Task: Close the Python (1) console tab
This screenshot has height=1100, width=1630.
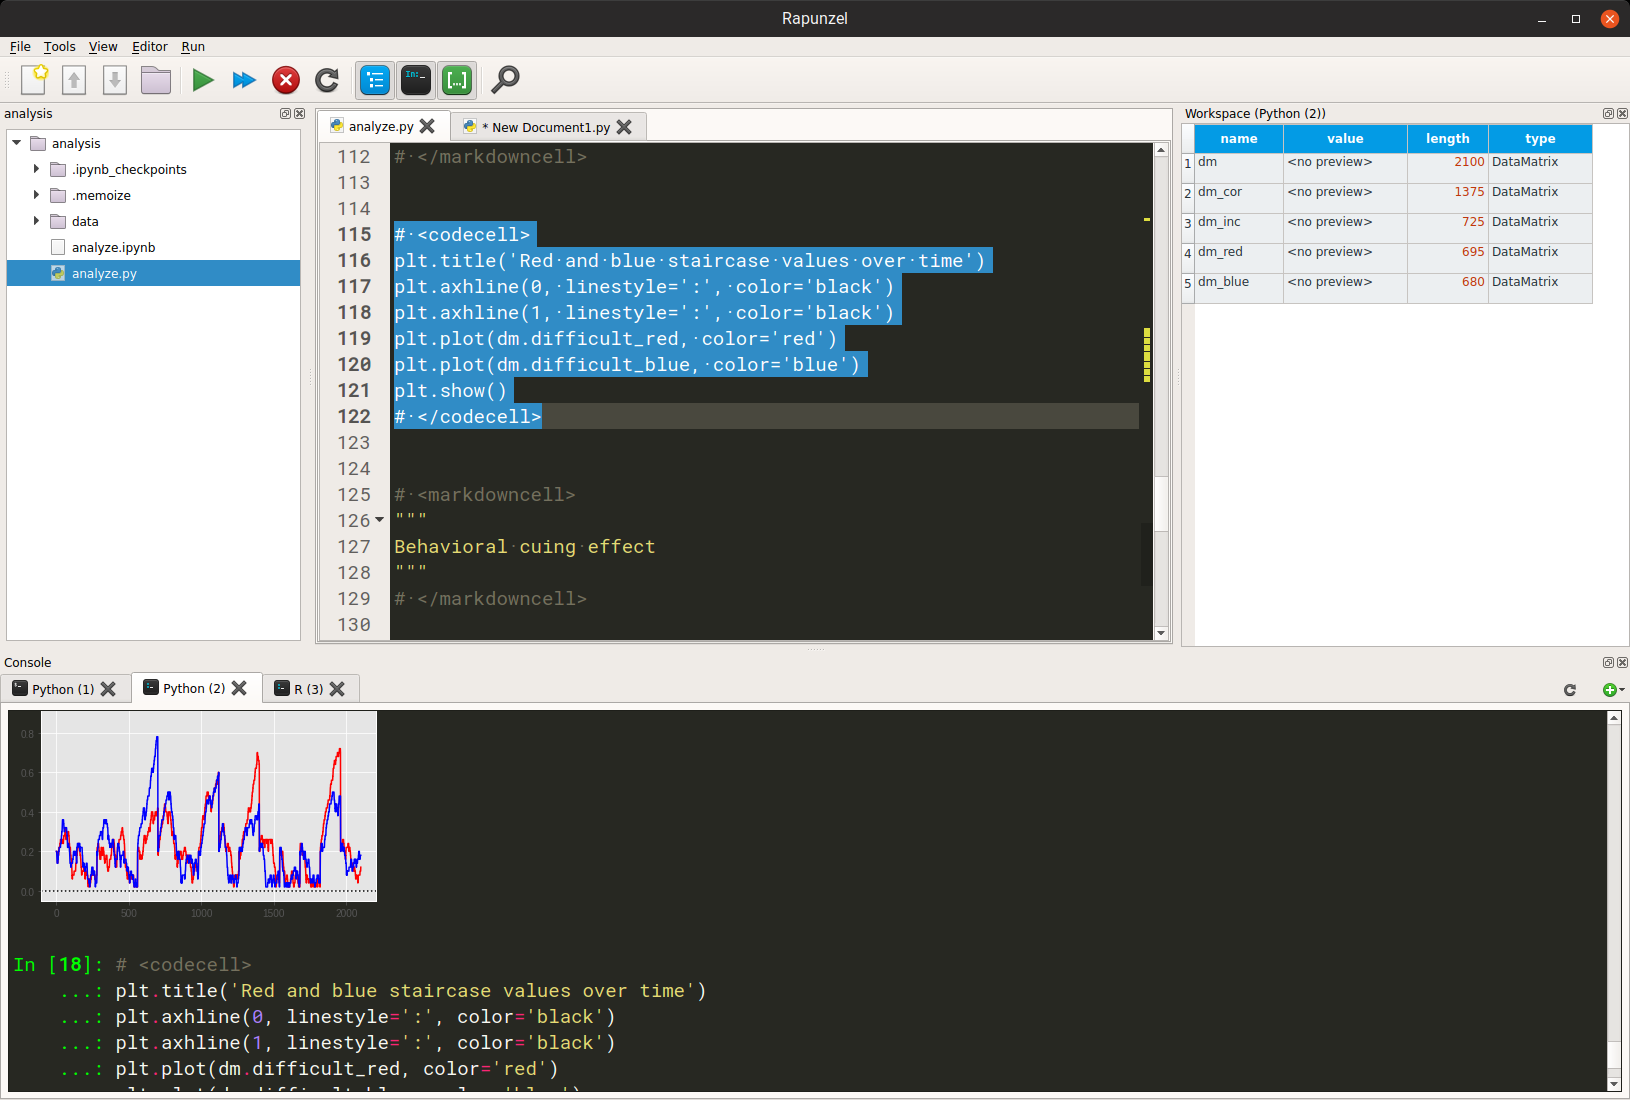Action: click(108, 689)
